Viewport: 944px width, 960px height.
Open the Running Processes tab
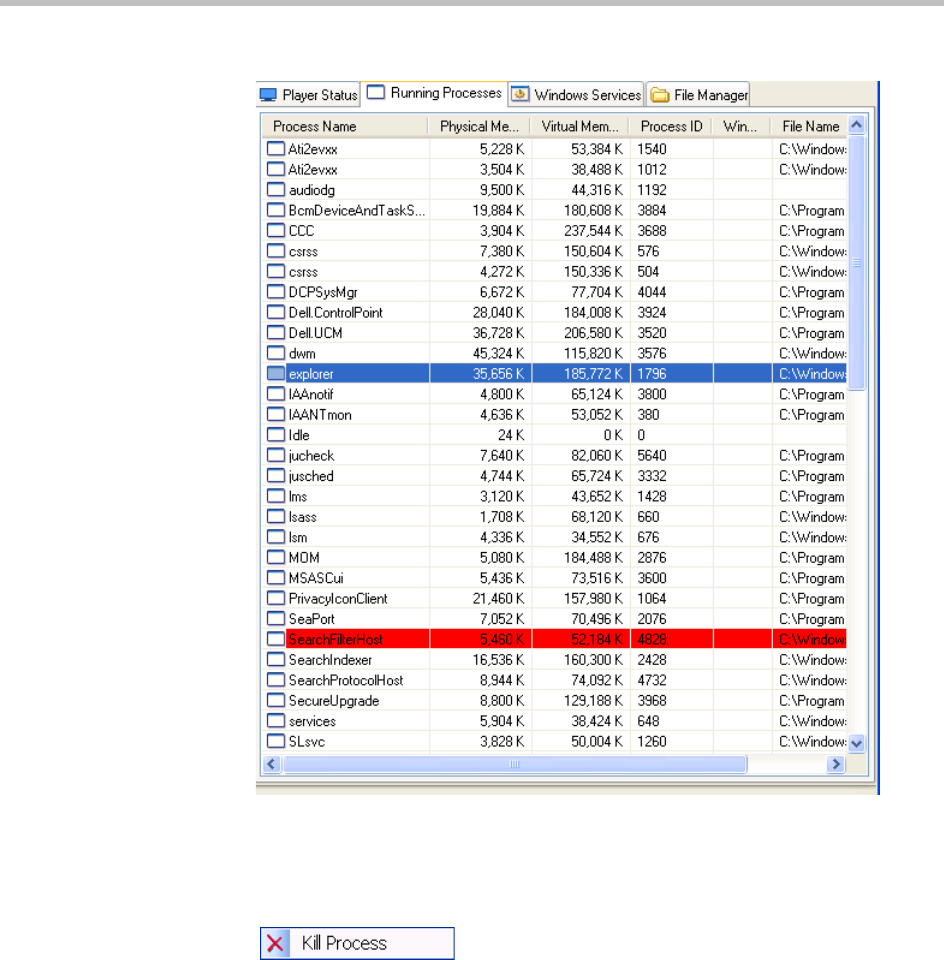(x=434, y=93)
